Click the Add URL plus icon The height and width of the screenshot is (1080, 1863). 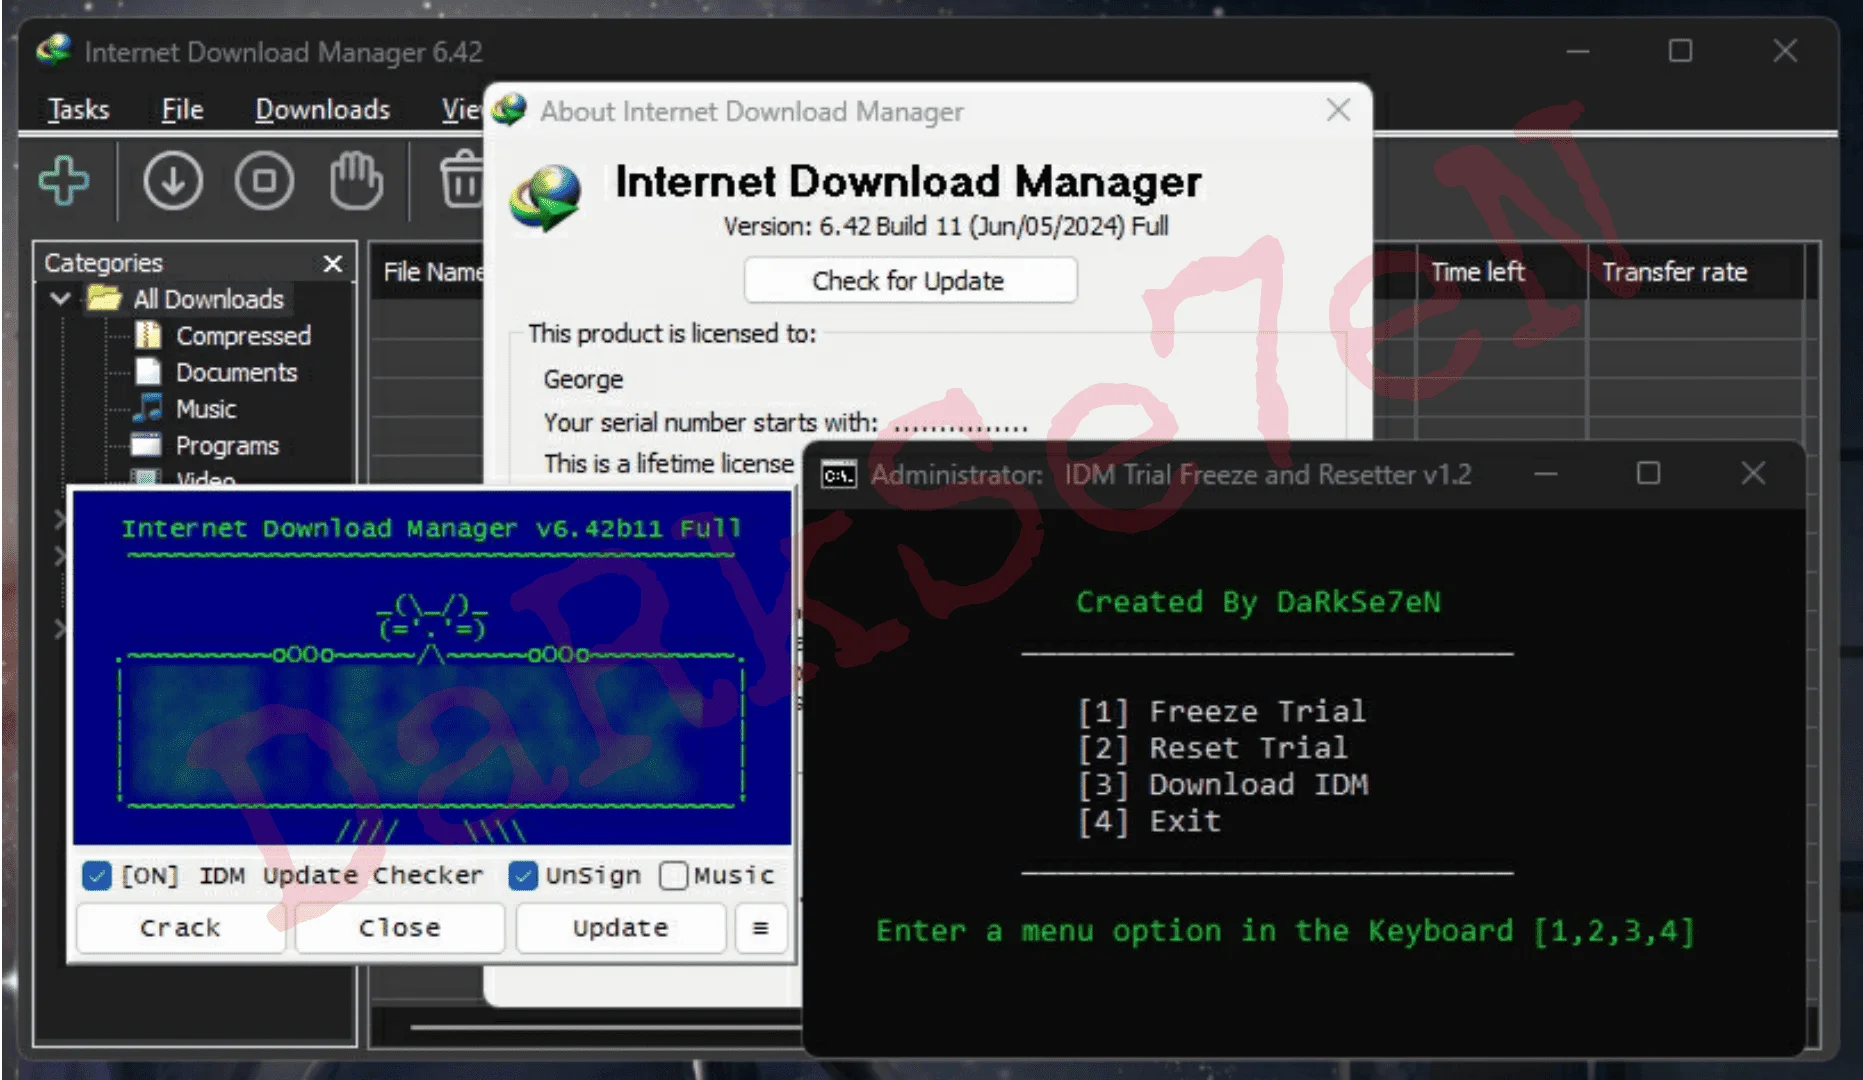[64, 181]
